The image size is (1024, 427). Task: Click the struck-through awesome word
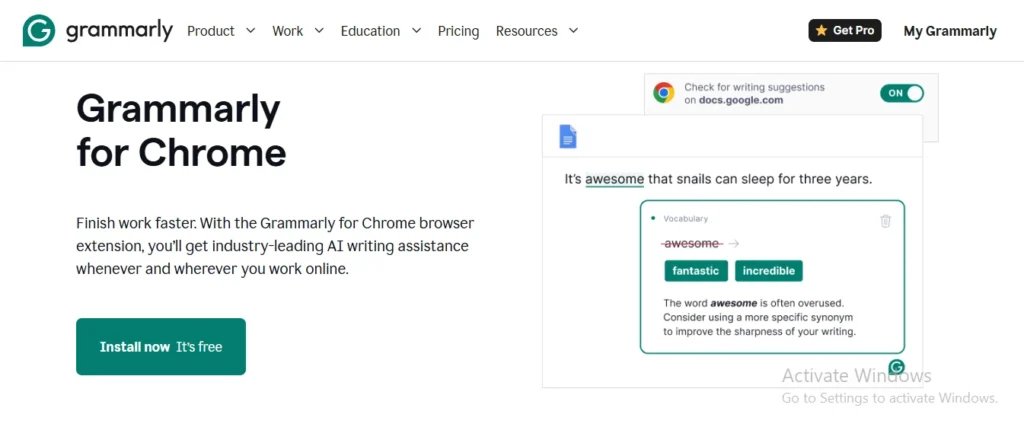(x=692, y=244)
